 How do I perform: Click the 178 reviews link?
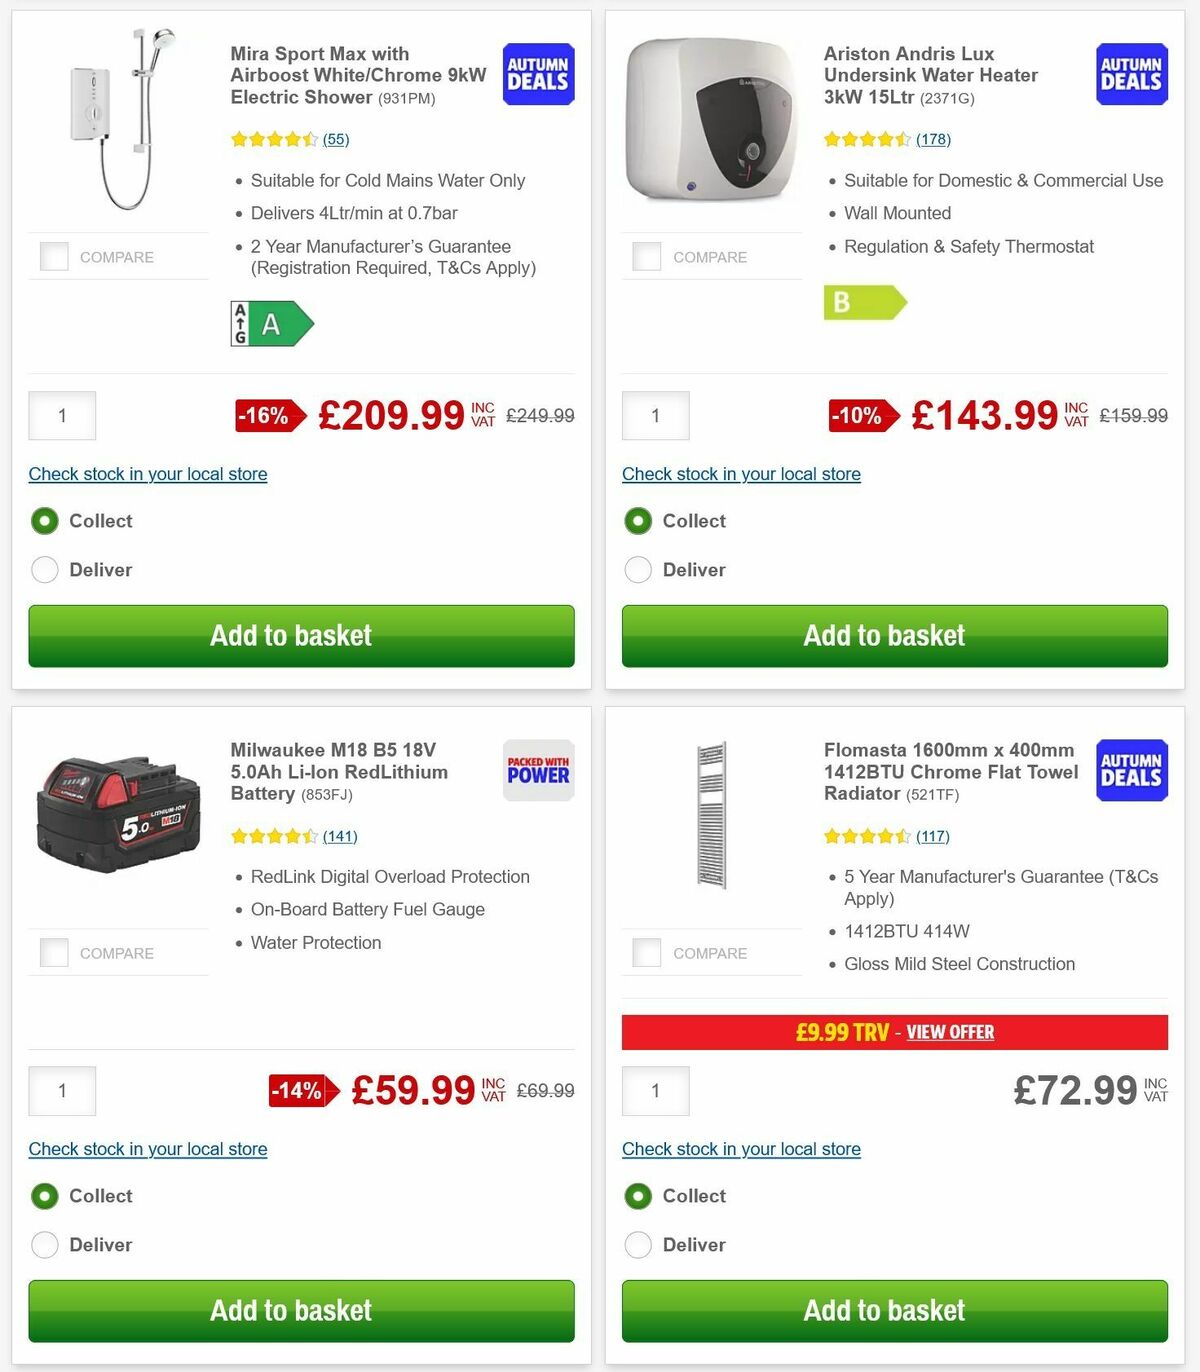(933, 139)
